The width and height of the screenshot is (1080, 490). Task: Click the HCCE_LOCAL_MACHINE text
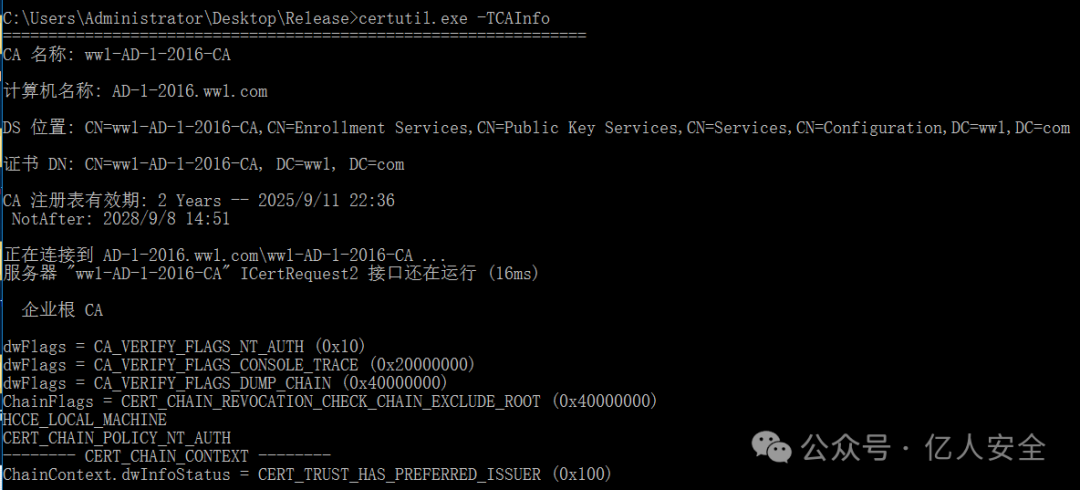[85, 419]
